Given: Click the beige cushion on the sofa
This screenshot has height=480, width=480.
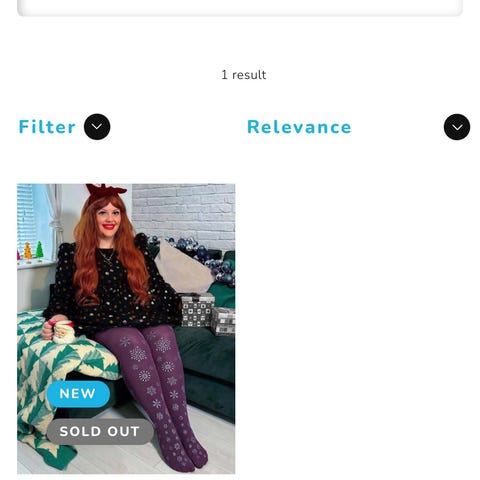Looking at the screenshot, I should click(183, 268).
